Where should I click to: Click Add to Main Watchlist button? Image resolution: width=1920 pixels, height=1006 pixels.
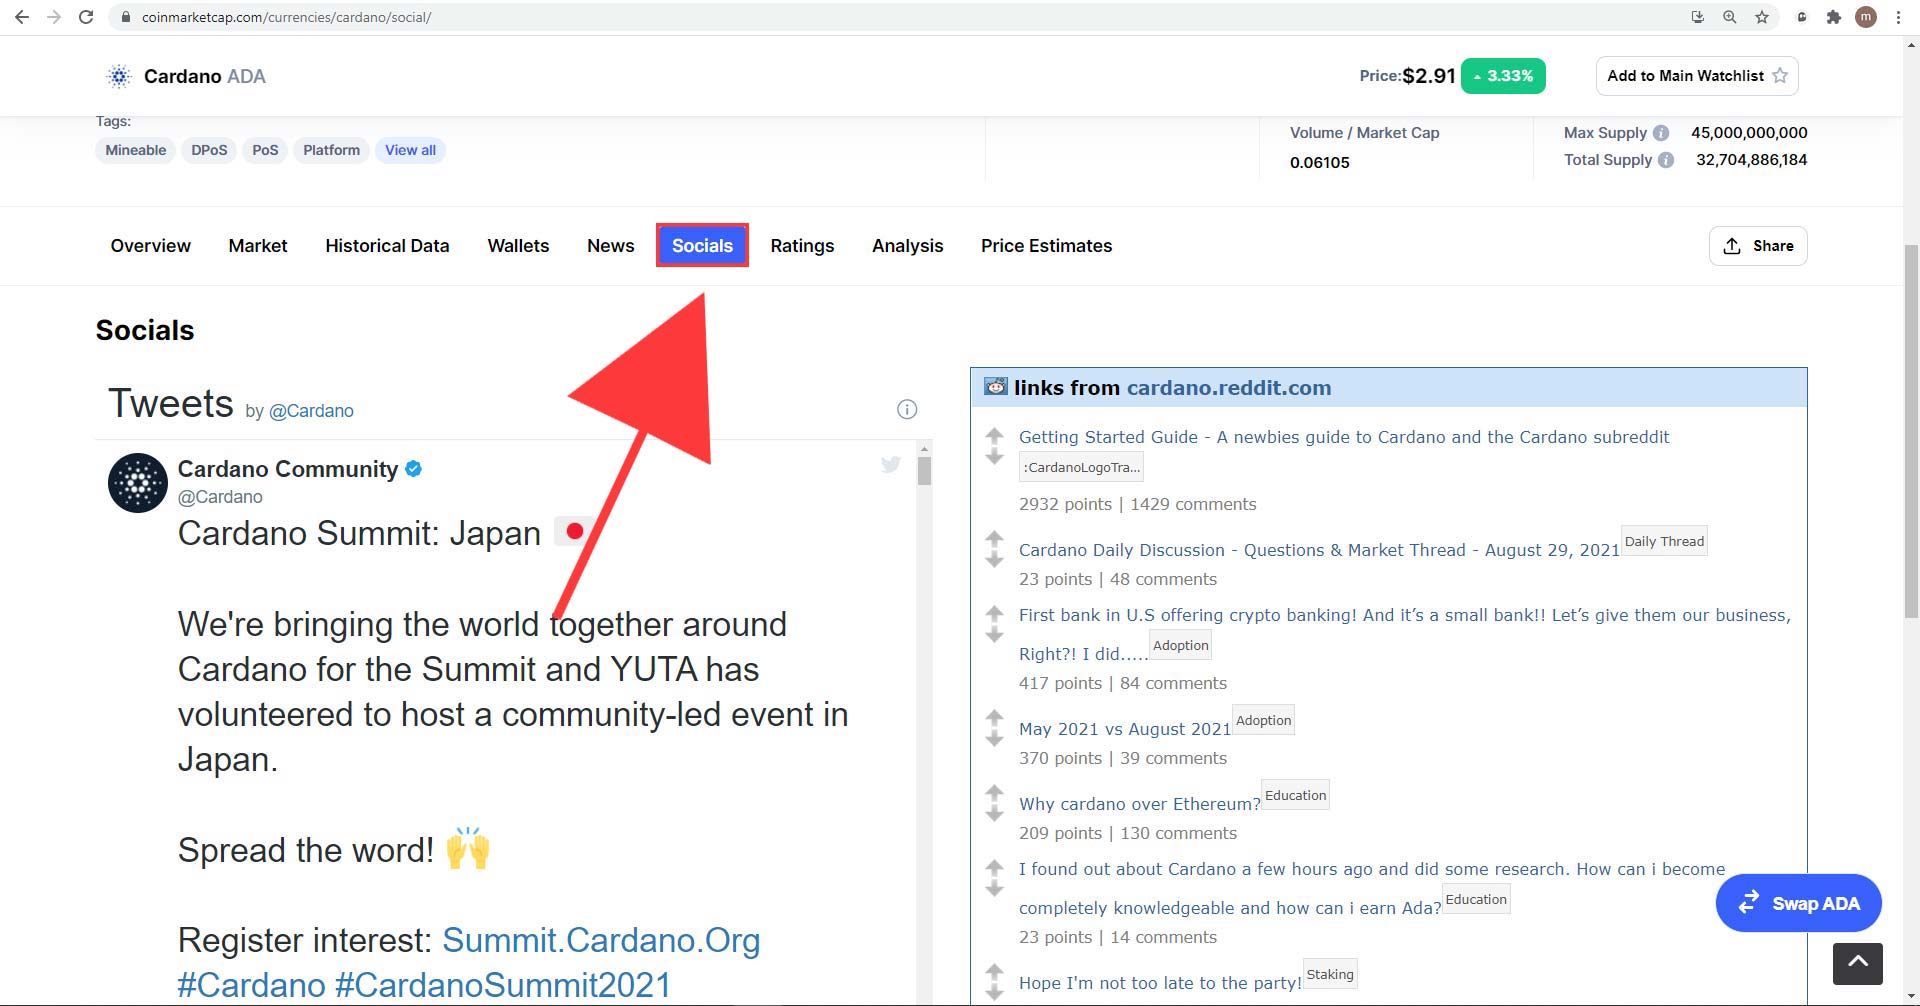1697,76
